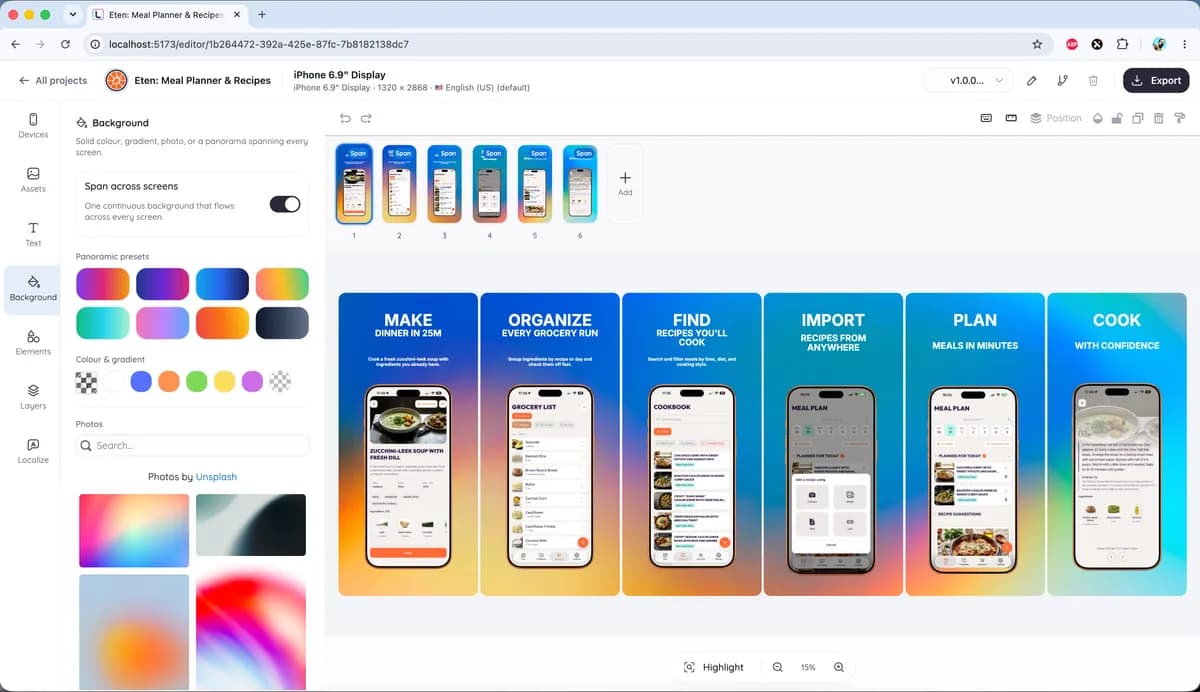Choose the dark grey-green Unsplash photo
This screenshot has height=692, width=1200.
(x=251, y=525)
